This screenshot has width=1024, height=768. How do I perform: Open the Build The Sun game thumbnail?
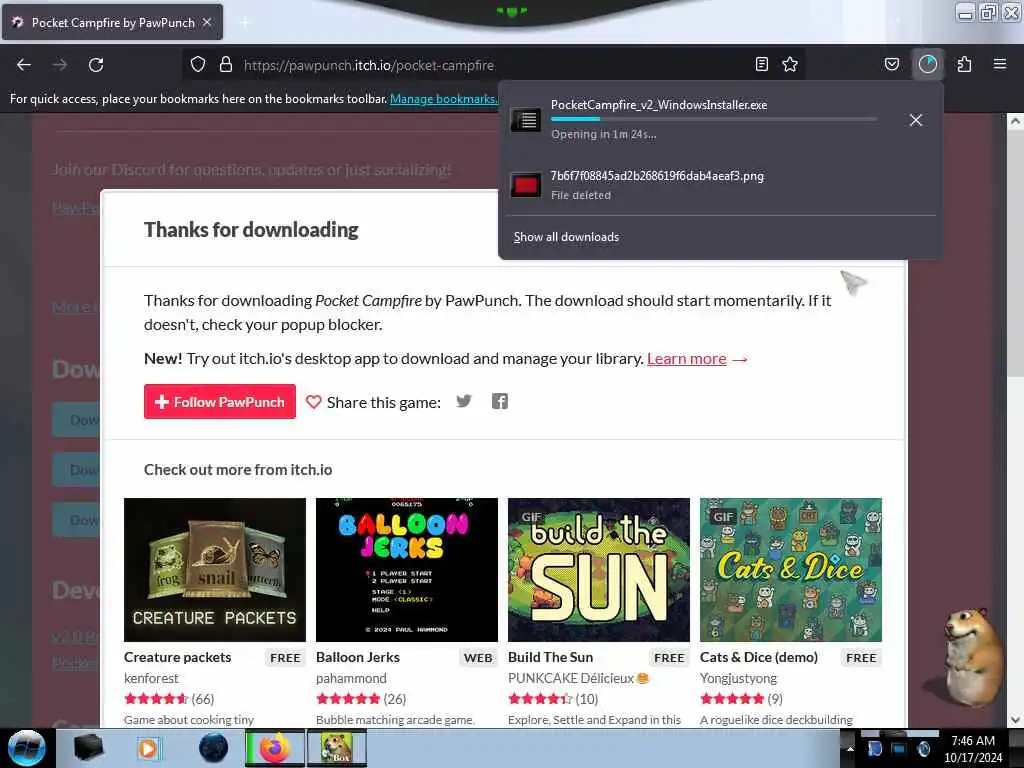pos(599,570)
